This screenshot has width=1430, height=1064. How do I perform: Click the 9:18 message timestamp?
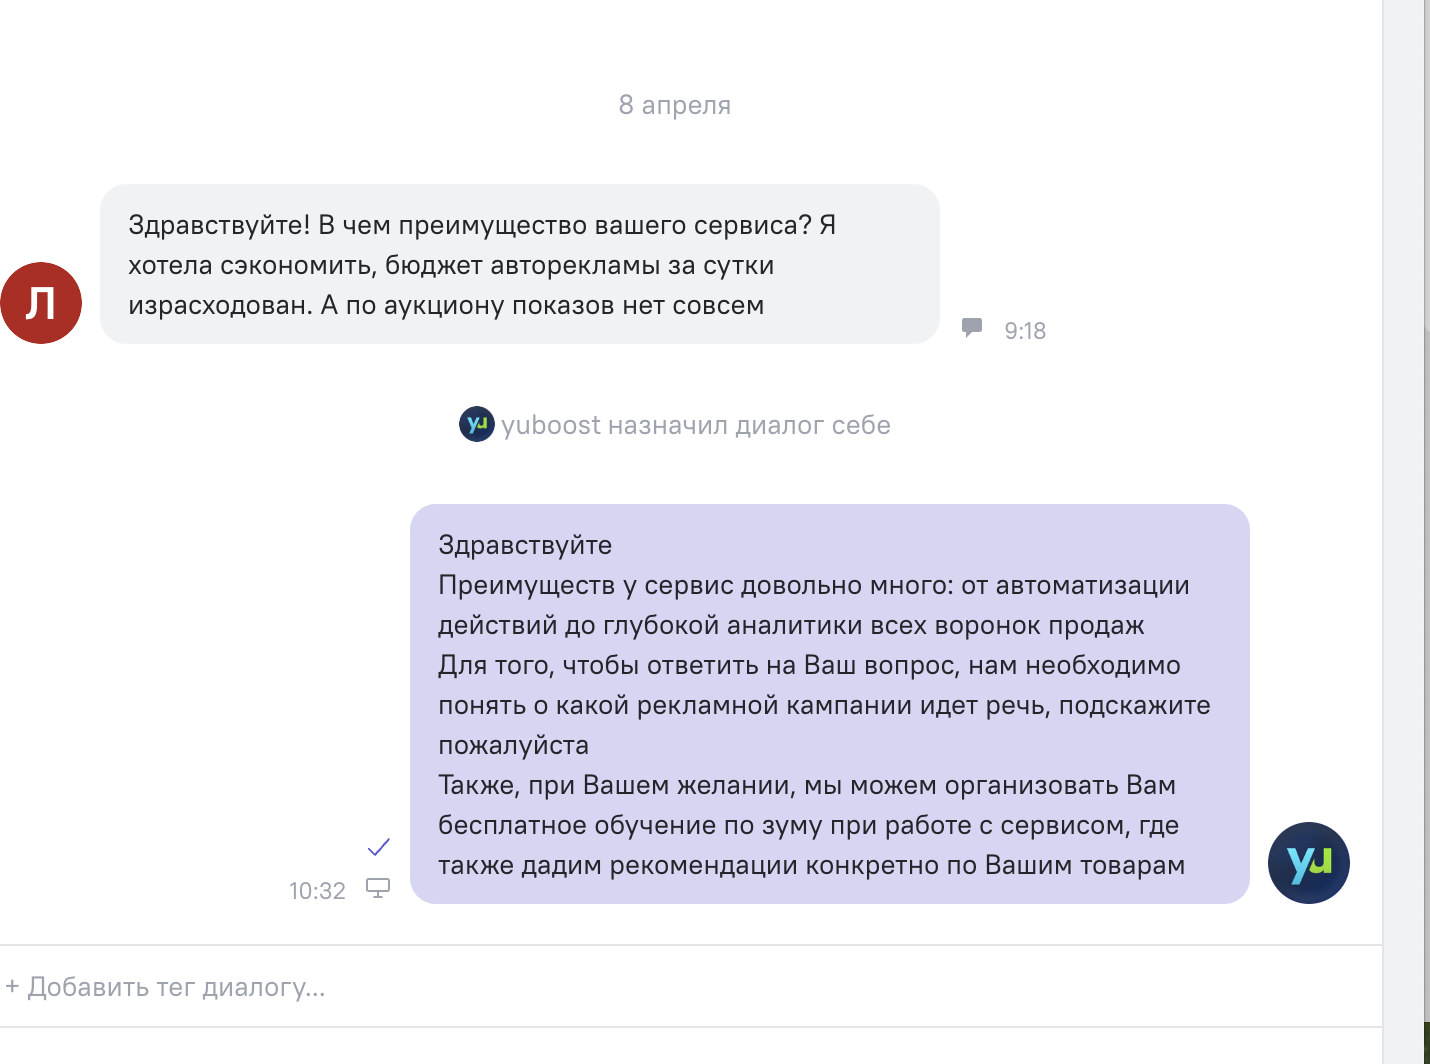1025,331
